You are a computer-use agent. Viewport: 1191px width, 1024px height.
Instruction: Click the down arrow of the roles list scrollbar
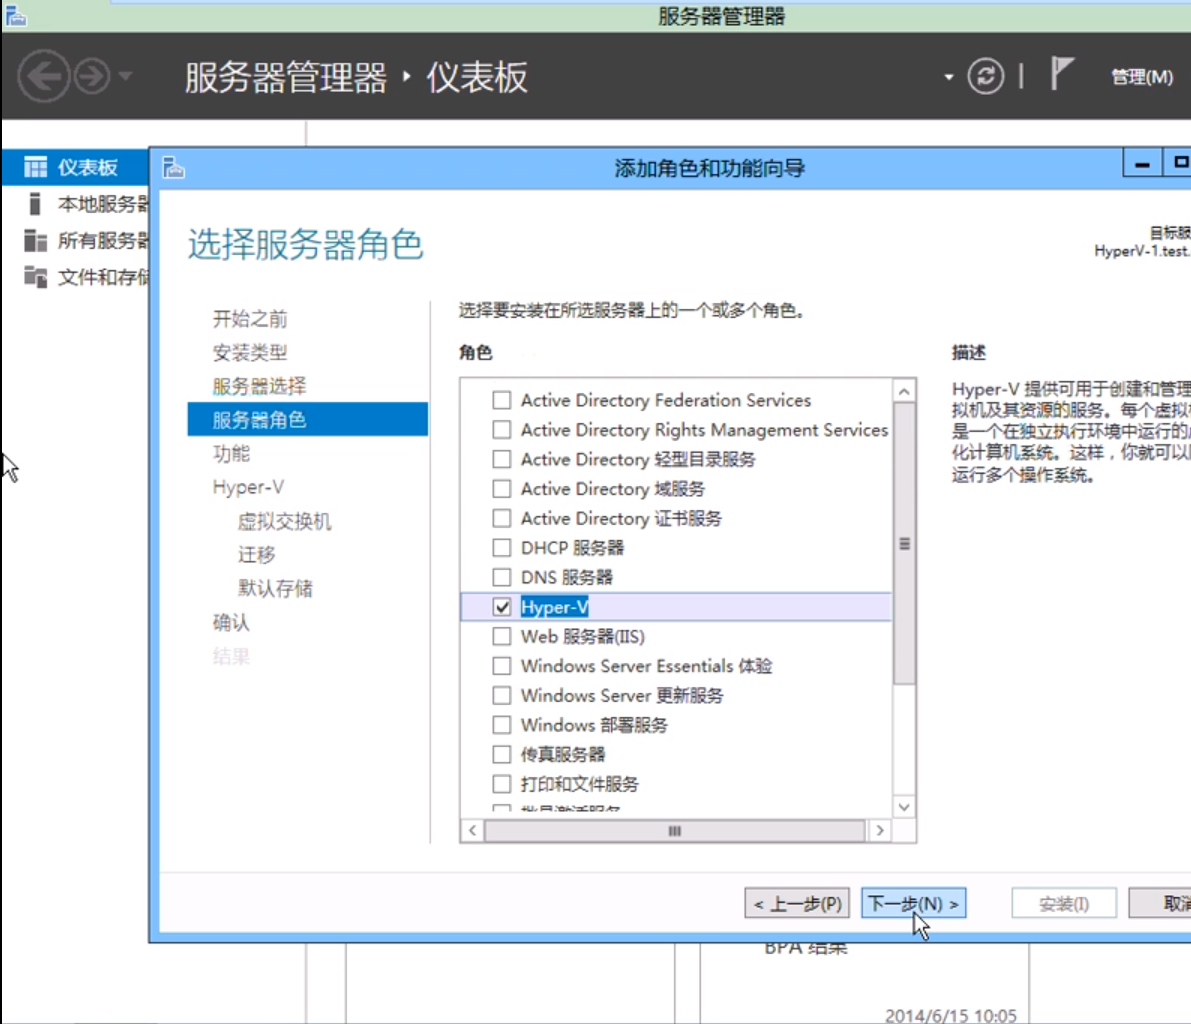pos(903,807)
